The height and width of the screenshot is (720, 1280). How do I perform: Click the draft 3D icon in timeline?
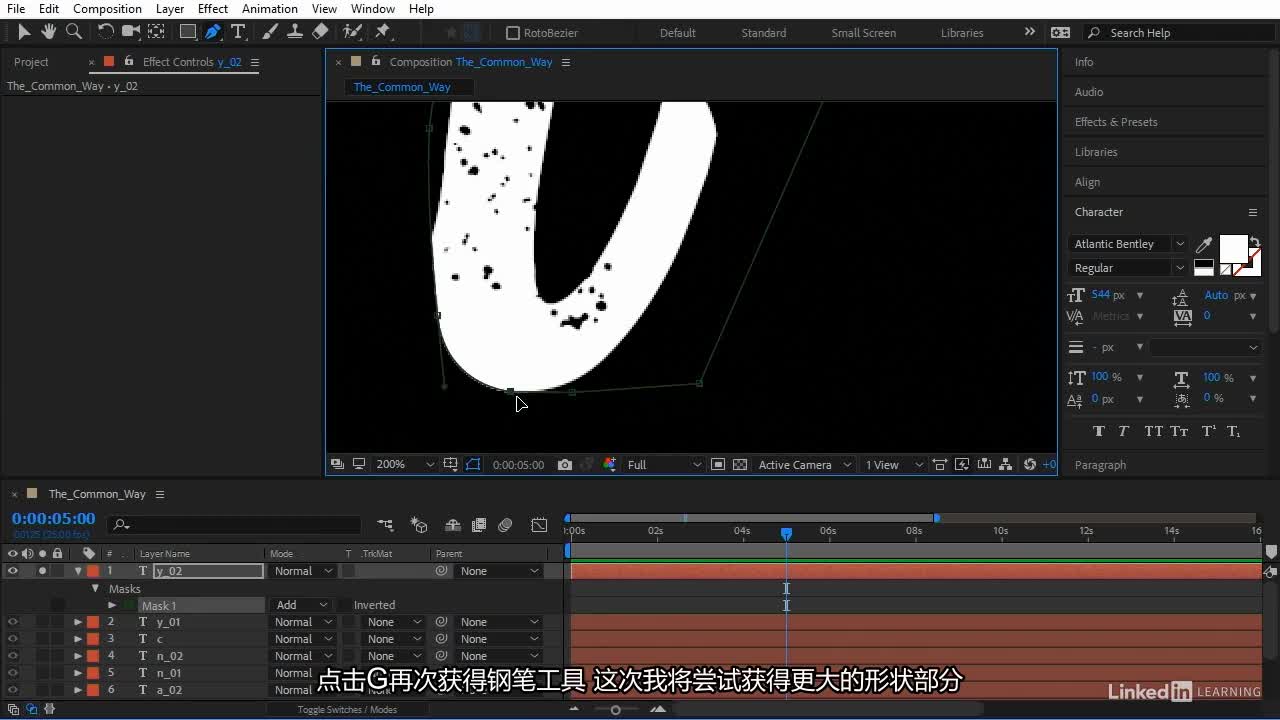point(419,525)
